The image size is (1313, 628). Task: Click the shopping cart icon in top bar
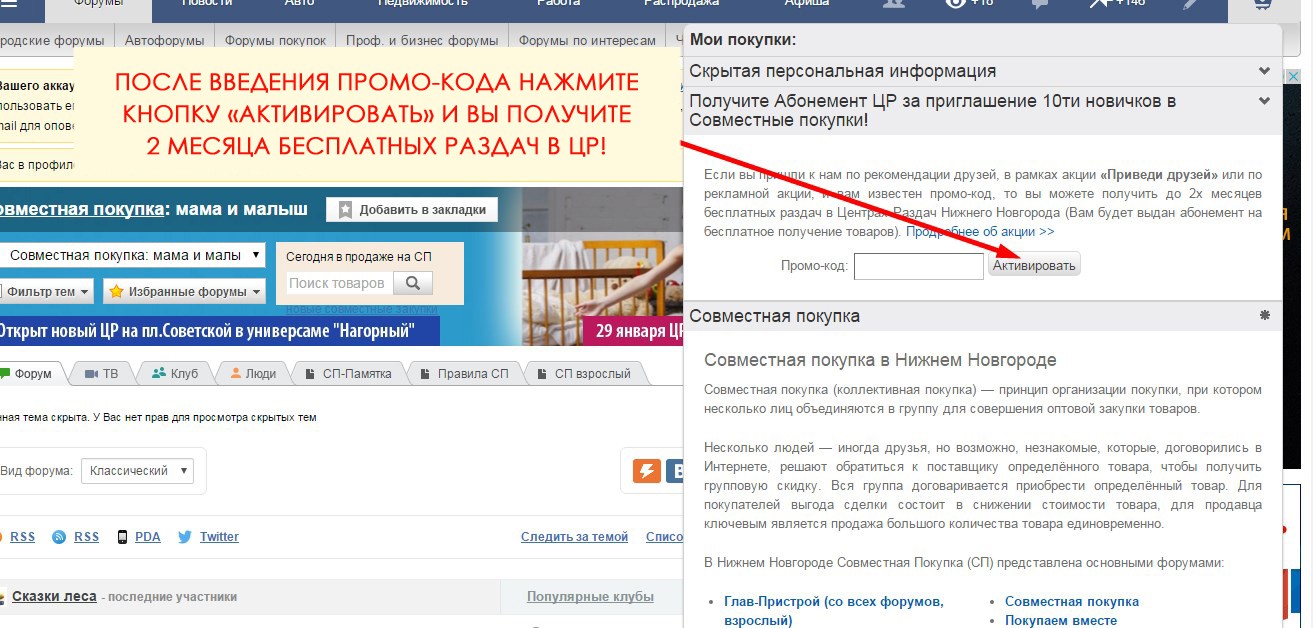coord(1264,5)
